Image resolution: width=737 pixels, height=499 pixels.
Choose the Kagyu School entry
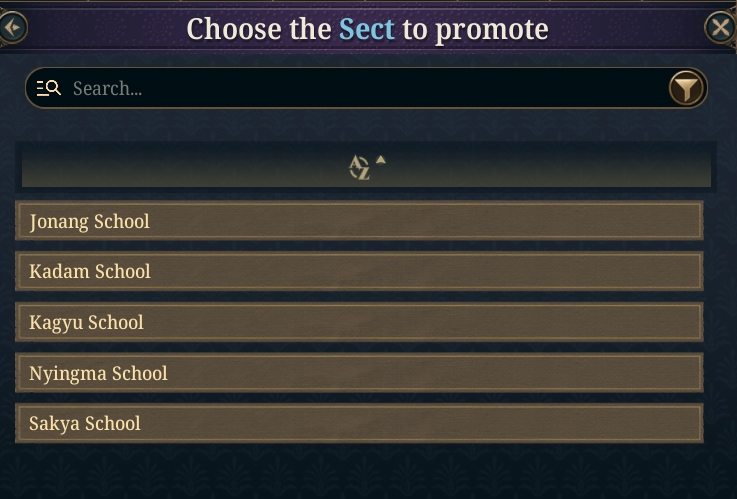[x=360, y=322]
